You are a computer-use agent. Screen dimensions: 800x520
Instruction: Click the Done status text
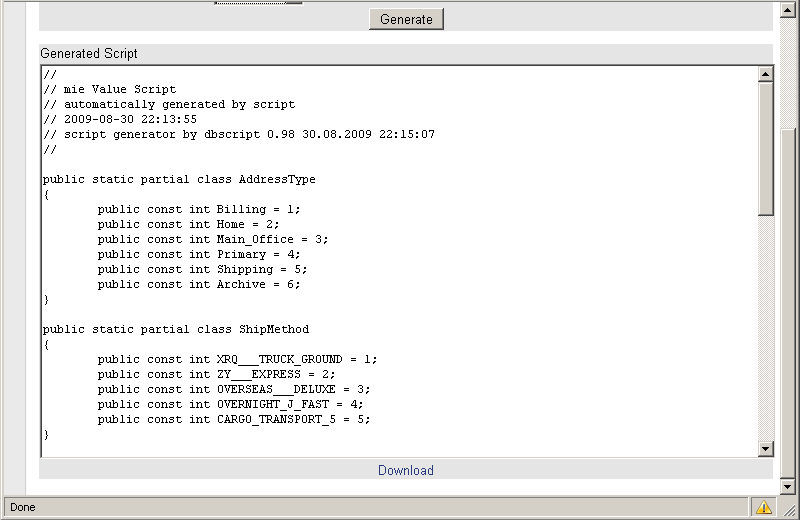(22, 507)
